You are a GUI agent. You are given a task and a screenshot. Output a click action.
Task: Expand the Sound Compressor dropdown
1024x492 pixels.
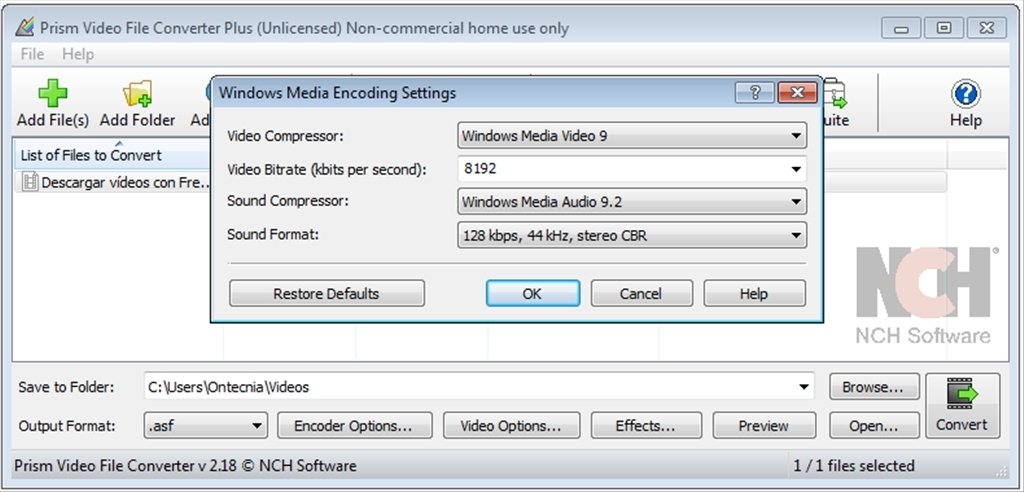795,202
